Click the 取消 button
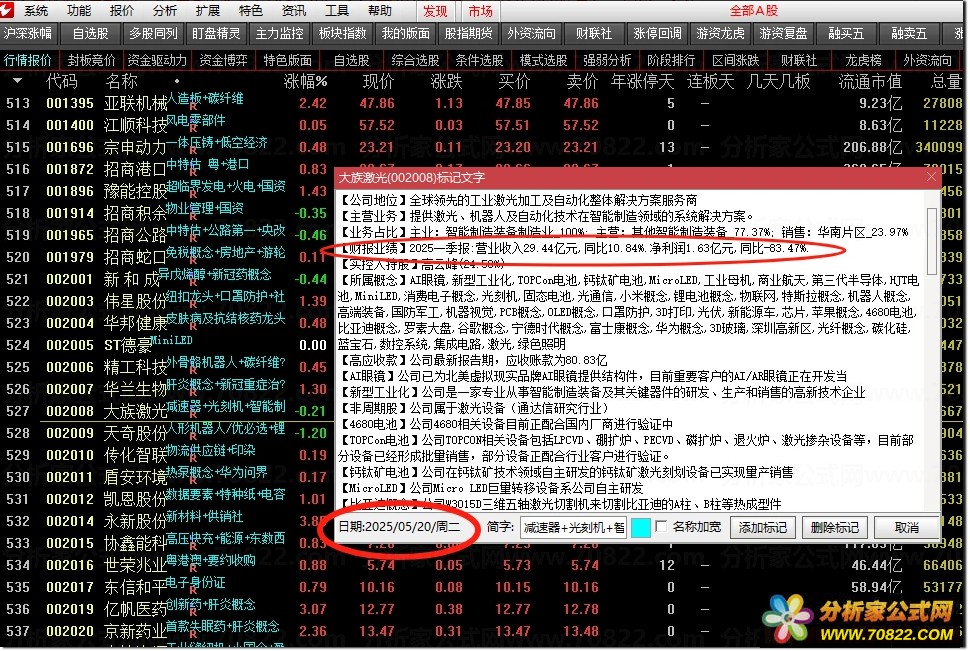The image size is (970, 651). pyautogui.click(x=906, y=527)
